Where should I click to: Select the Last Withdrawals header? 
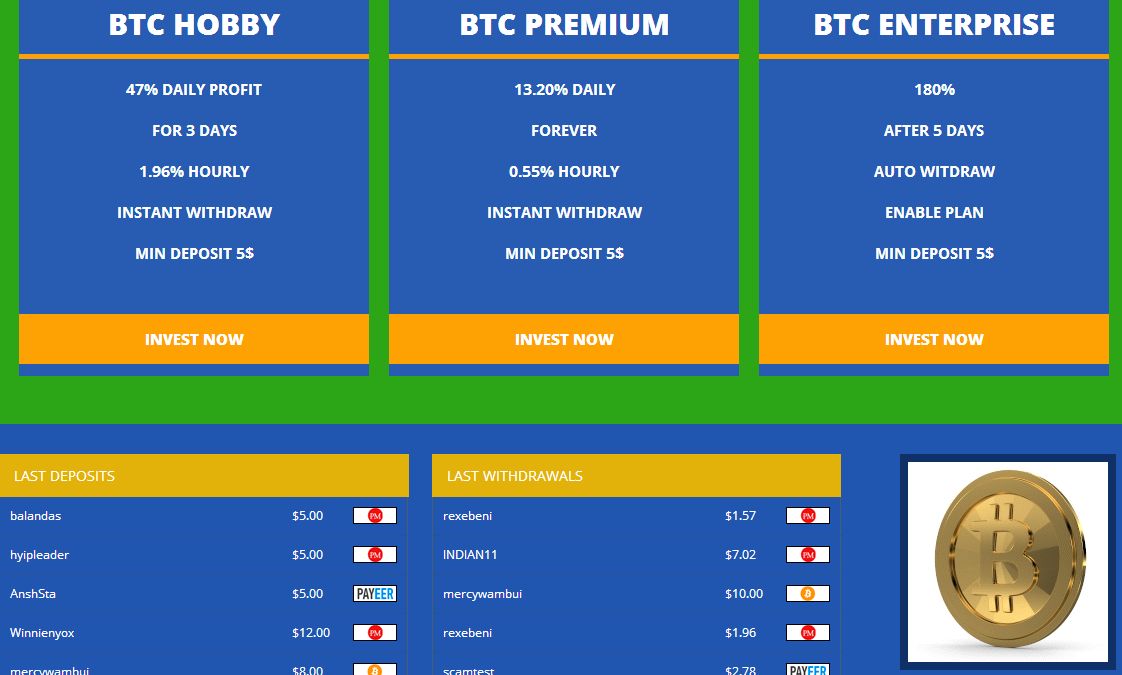coord(636,476)
